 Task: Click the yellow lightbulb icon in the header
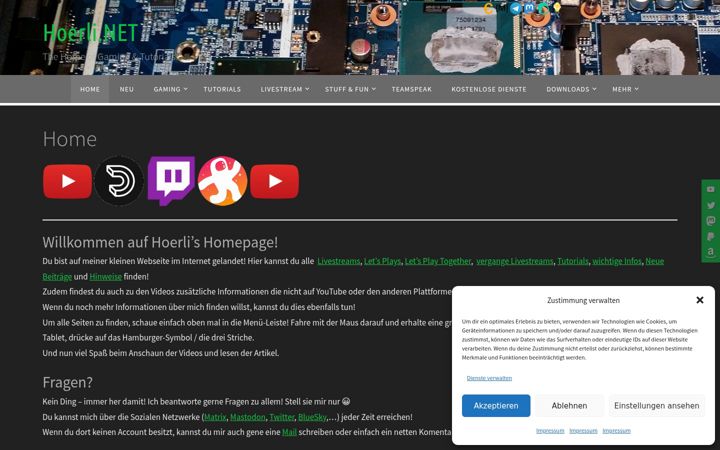(x=557, y=8)
